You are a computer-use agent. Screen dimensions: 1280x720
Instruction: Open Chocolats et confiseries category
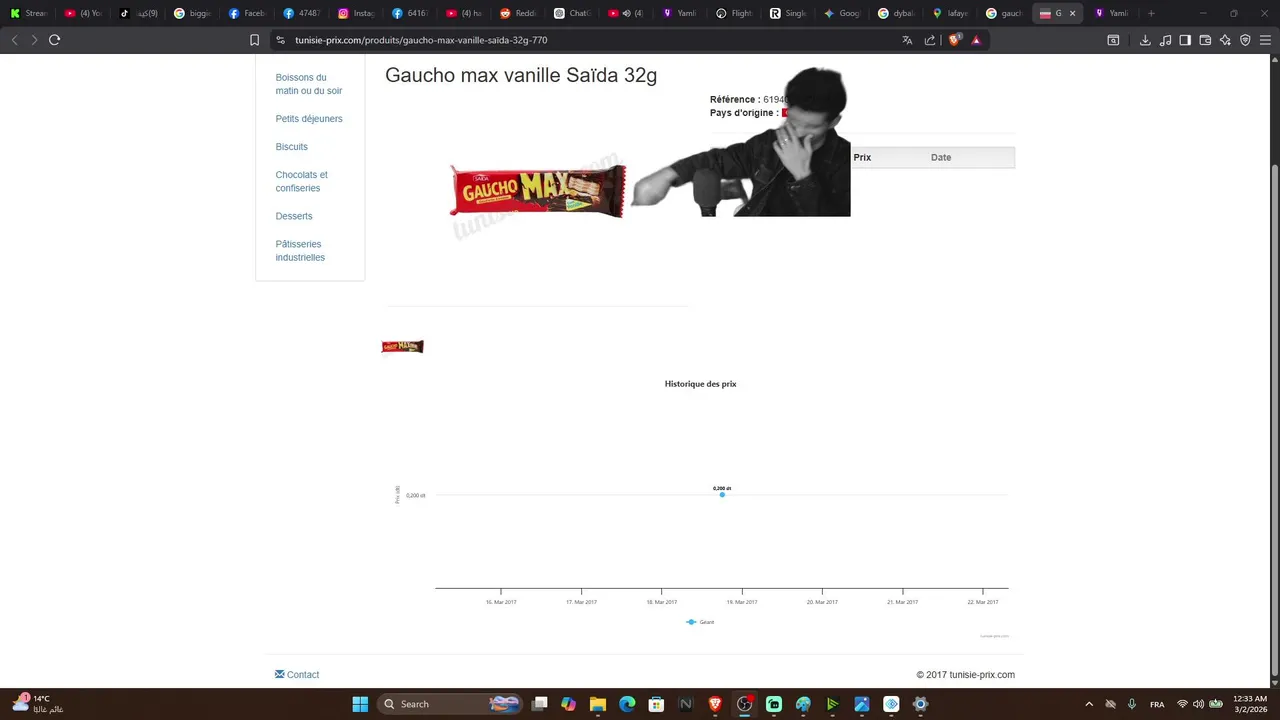pyautogui.click(x=302, y=181)
